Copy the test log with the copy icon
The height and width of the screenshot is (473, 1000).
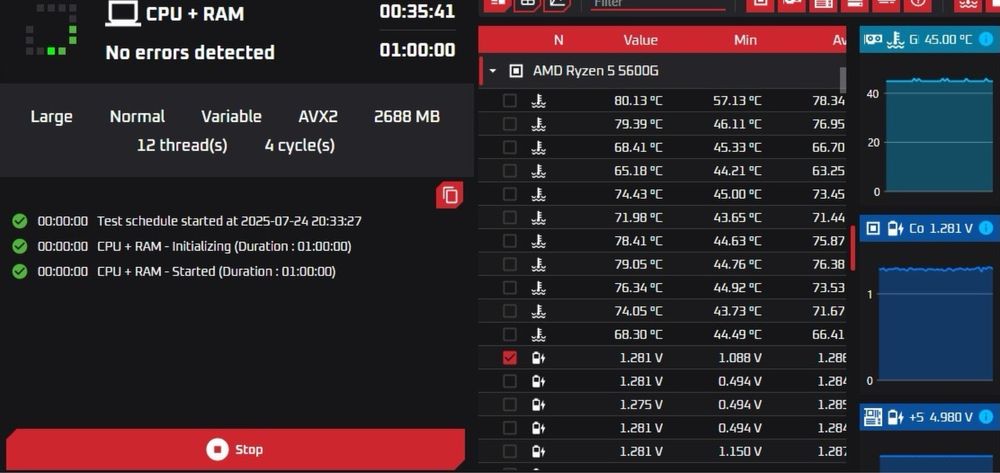click(x=450, y=194)
